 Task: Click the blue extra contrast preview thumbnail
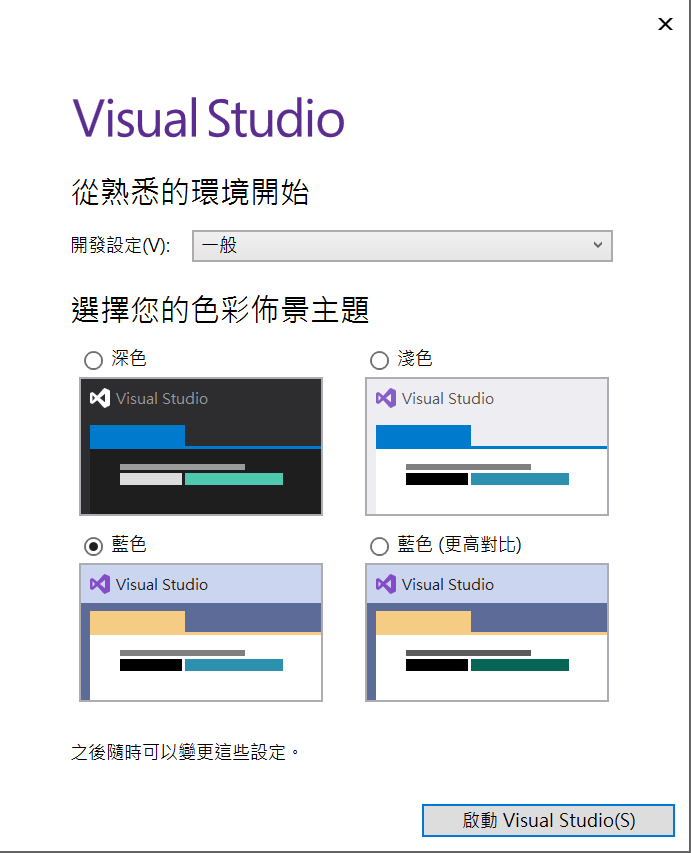tap(487, 632)
